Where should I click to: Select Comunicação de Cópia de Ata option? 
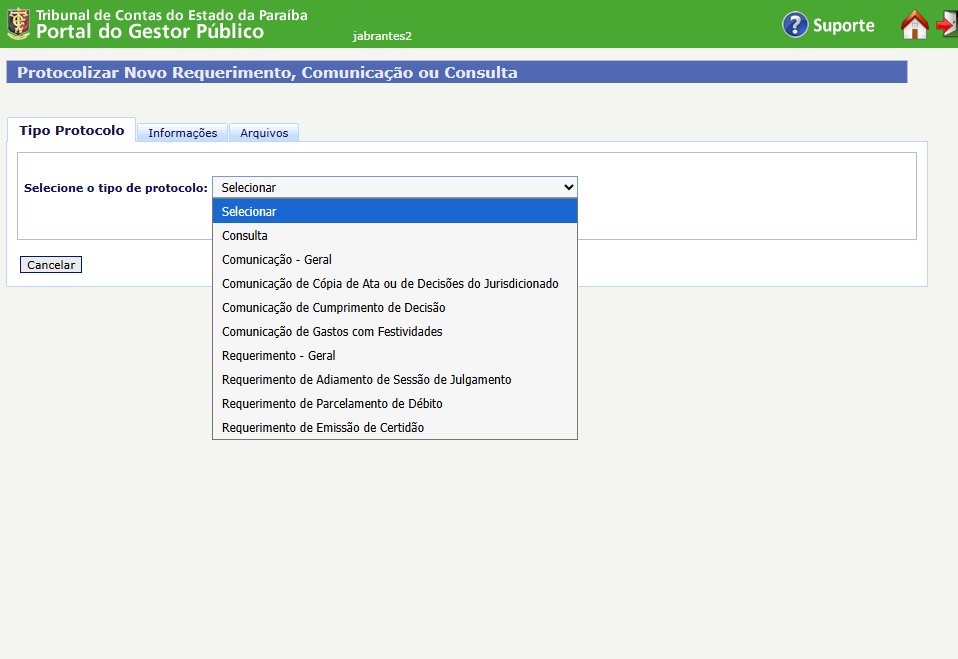(395, 283)
